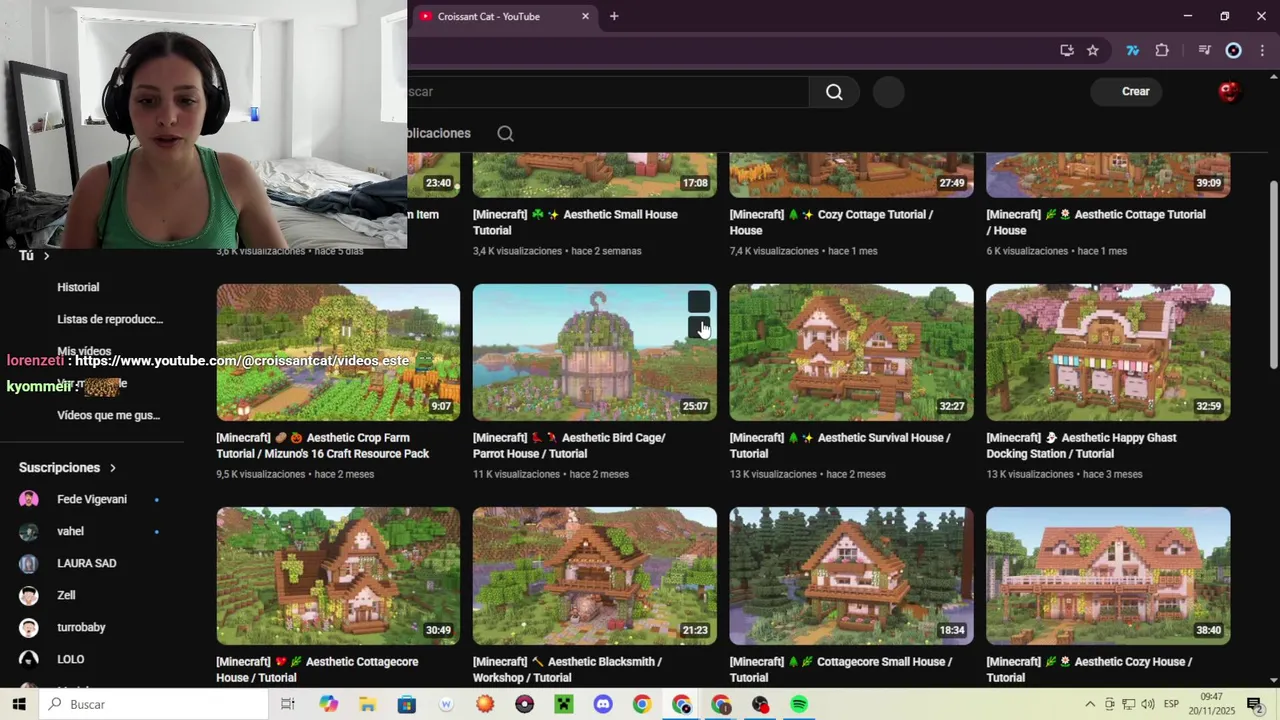Close the Croissant Cat YouTube tab
Screen dimensions: 1280x720
tap(585, 16)
